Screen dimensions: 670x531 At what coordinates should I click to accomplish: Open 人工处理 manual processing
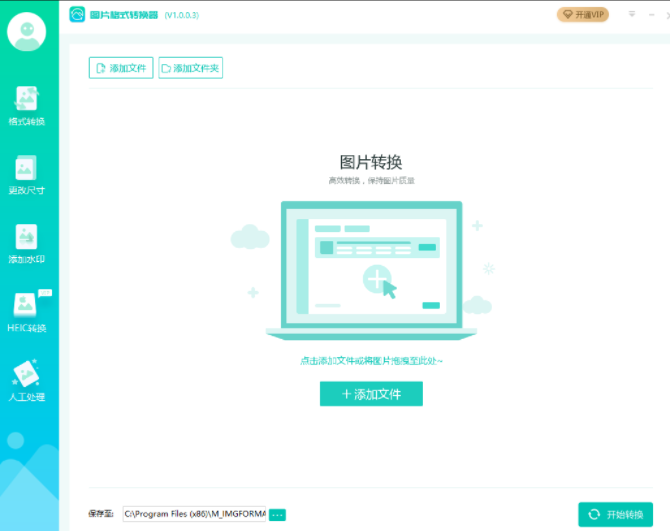click(x=27, y=381)
